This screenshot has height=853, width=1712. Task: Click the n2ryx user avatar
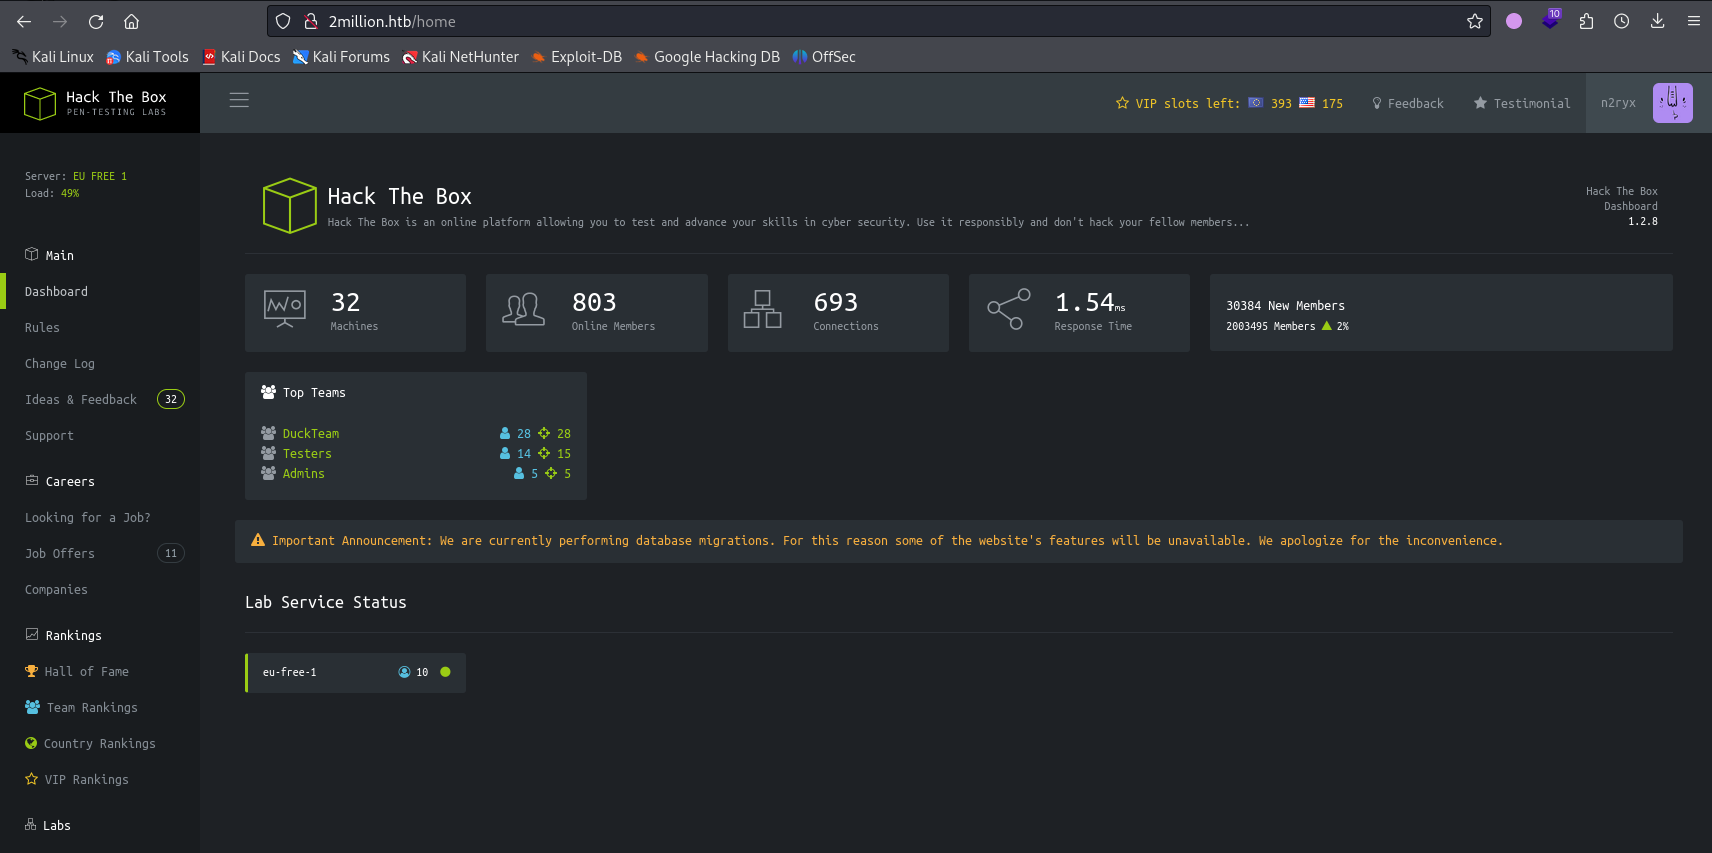pyautogui.click(x=1672, y=103)
